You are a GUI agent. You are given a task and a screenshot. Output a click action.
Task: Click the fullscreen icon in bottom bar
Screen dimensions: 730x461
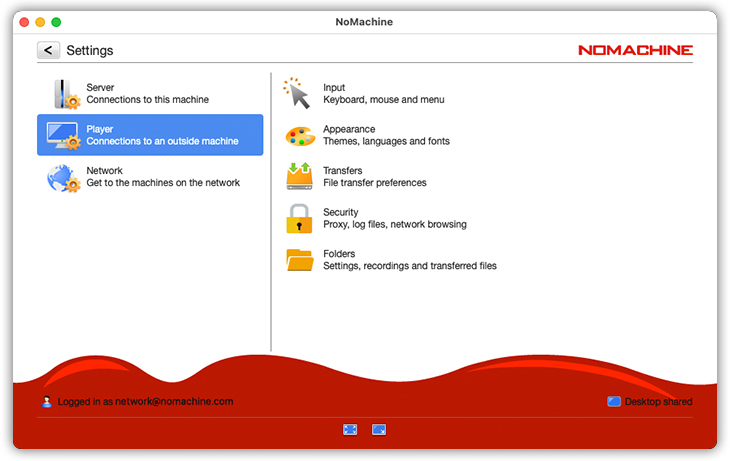tap(350, 430)
